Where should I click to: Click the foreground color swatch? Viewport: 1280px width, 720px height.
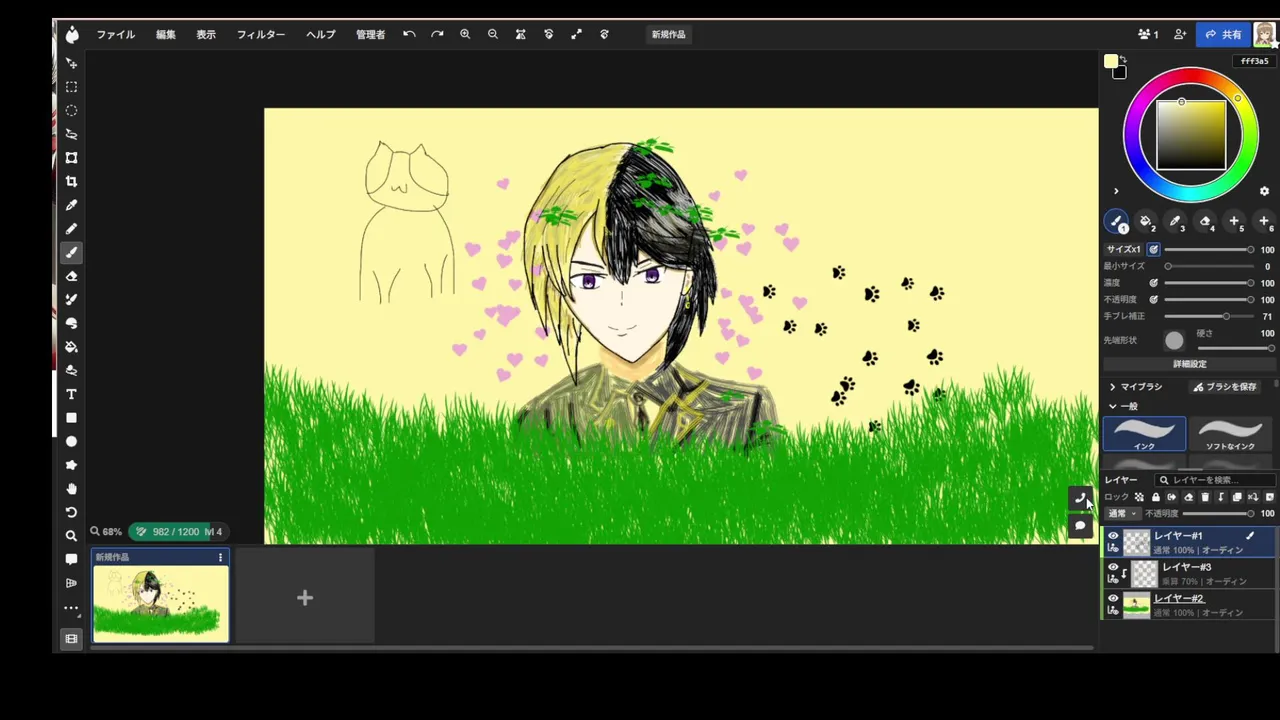coord(1111,62)
